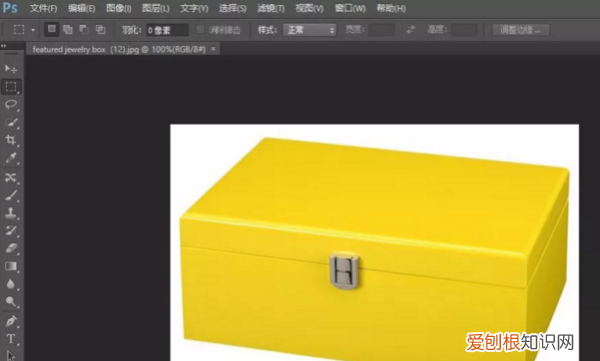Open the 选择(S) menu
This screenshot has width=600, height=361.
point(233,8)
